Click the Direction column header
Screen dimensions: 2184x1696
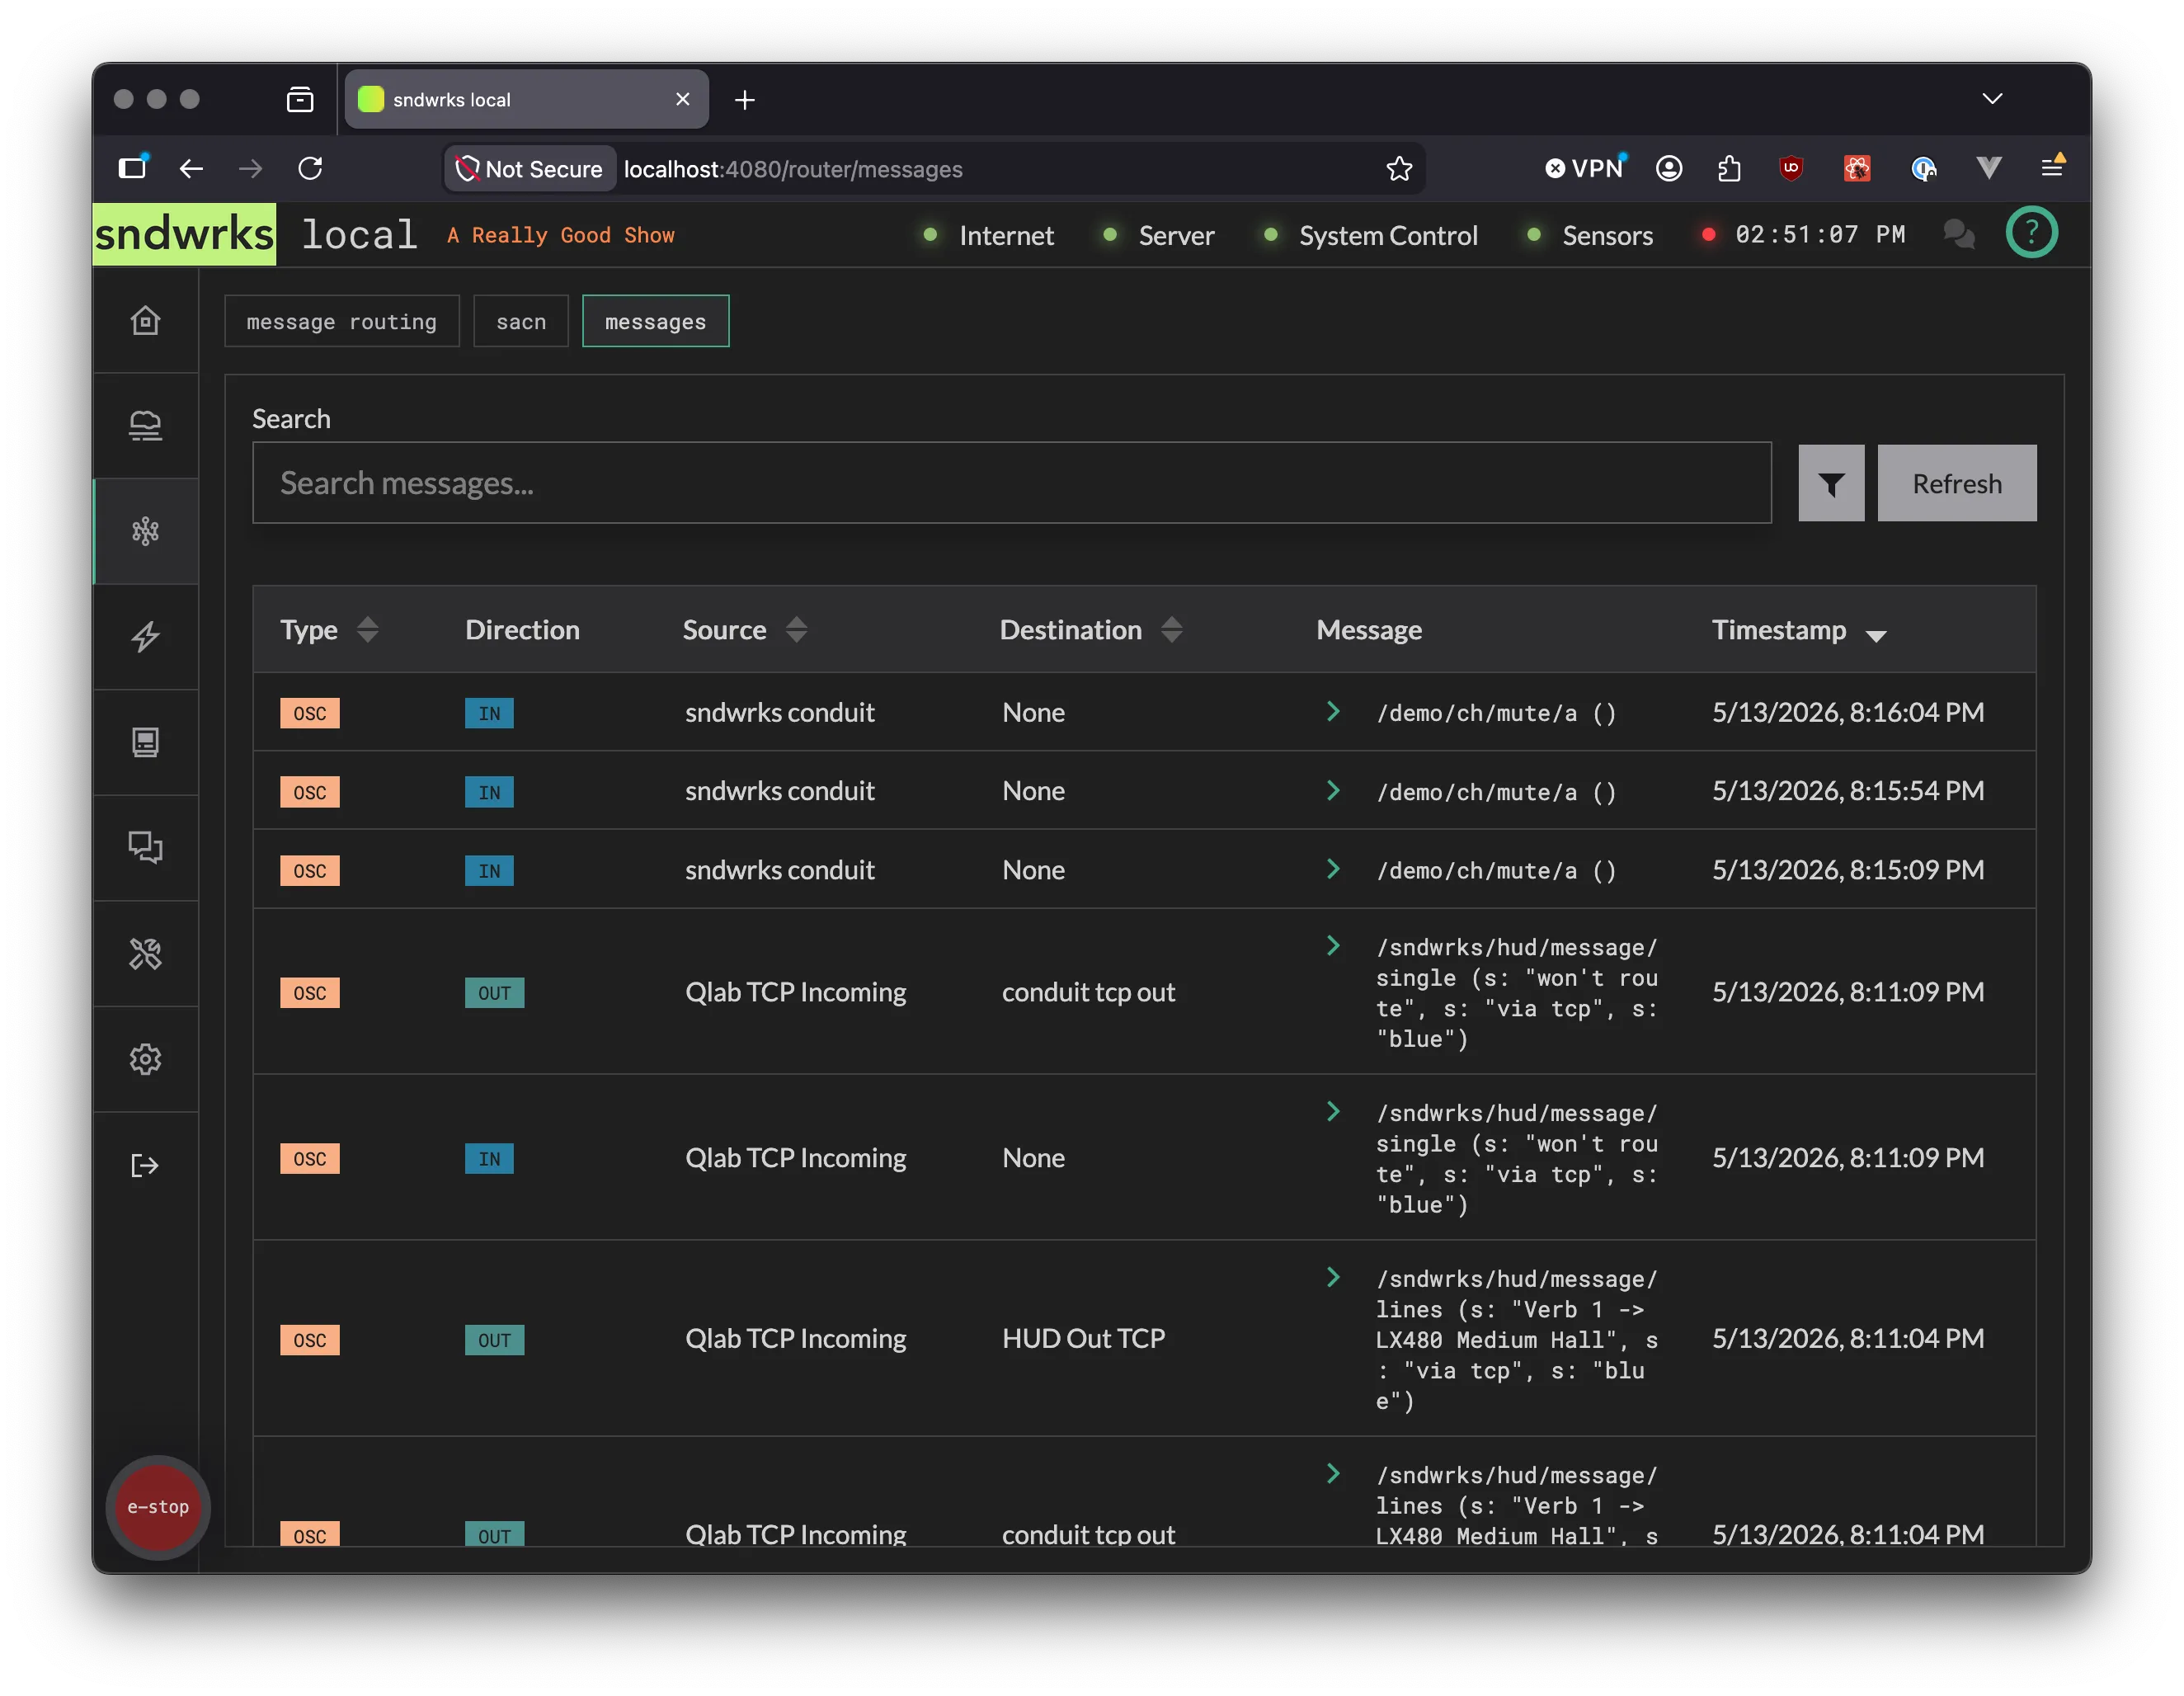522,630
